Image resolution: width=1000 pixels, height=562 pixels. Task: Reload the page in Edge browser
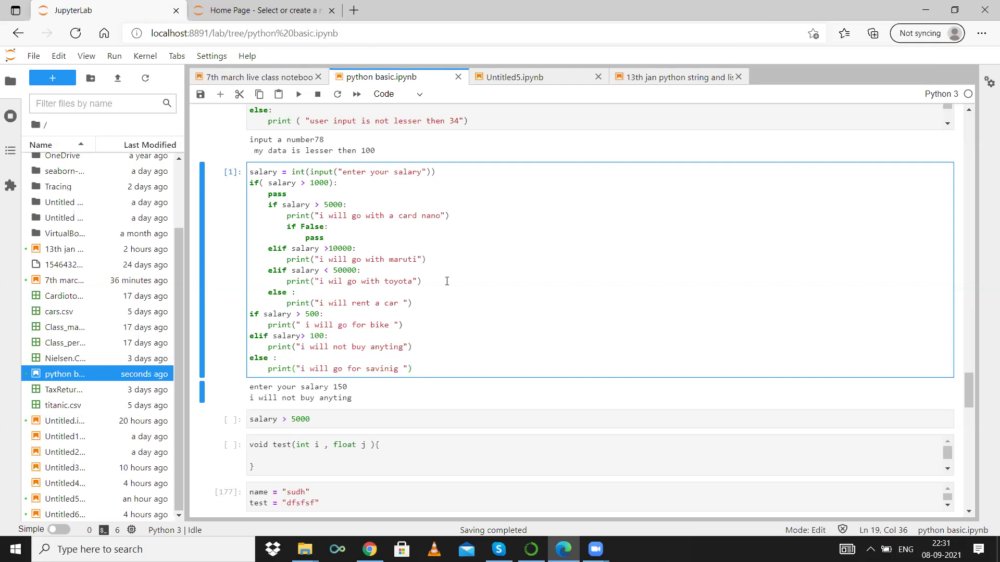click(x=75, y=33)
